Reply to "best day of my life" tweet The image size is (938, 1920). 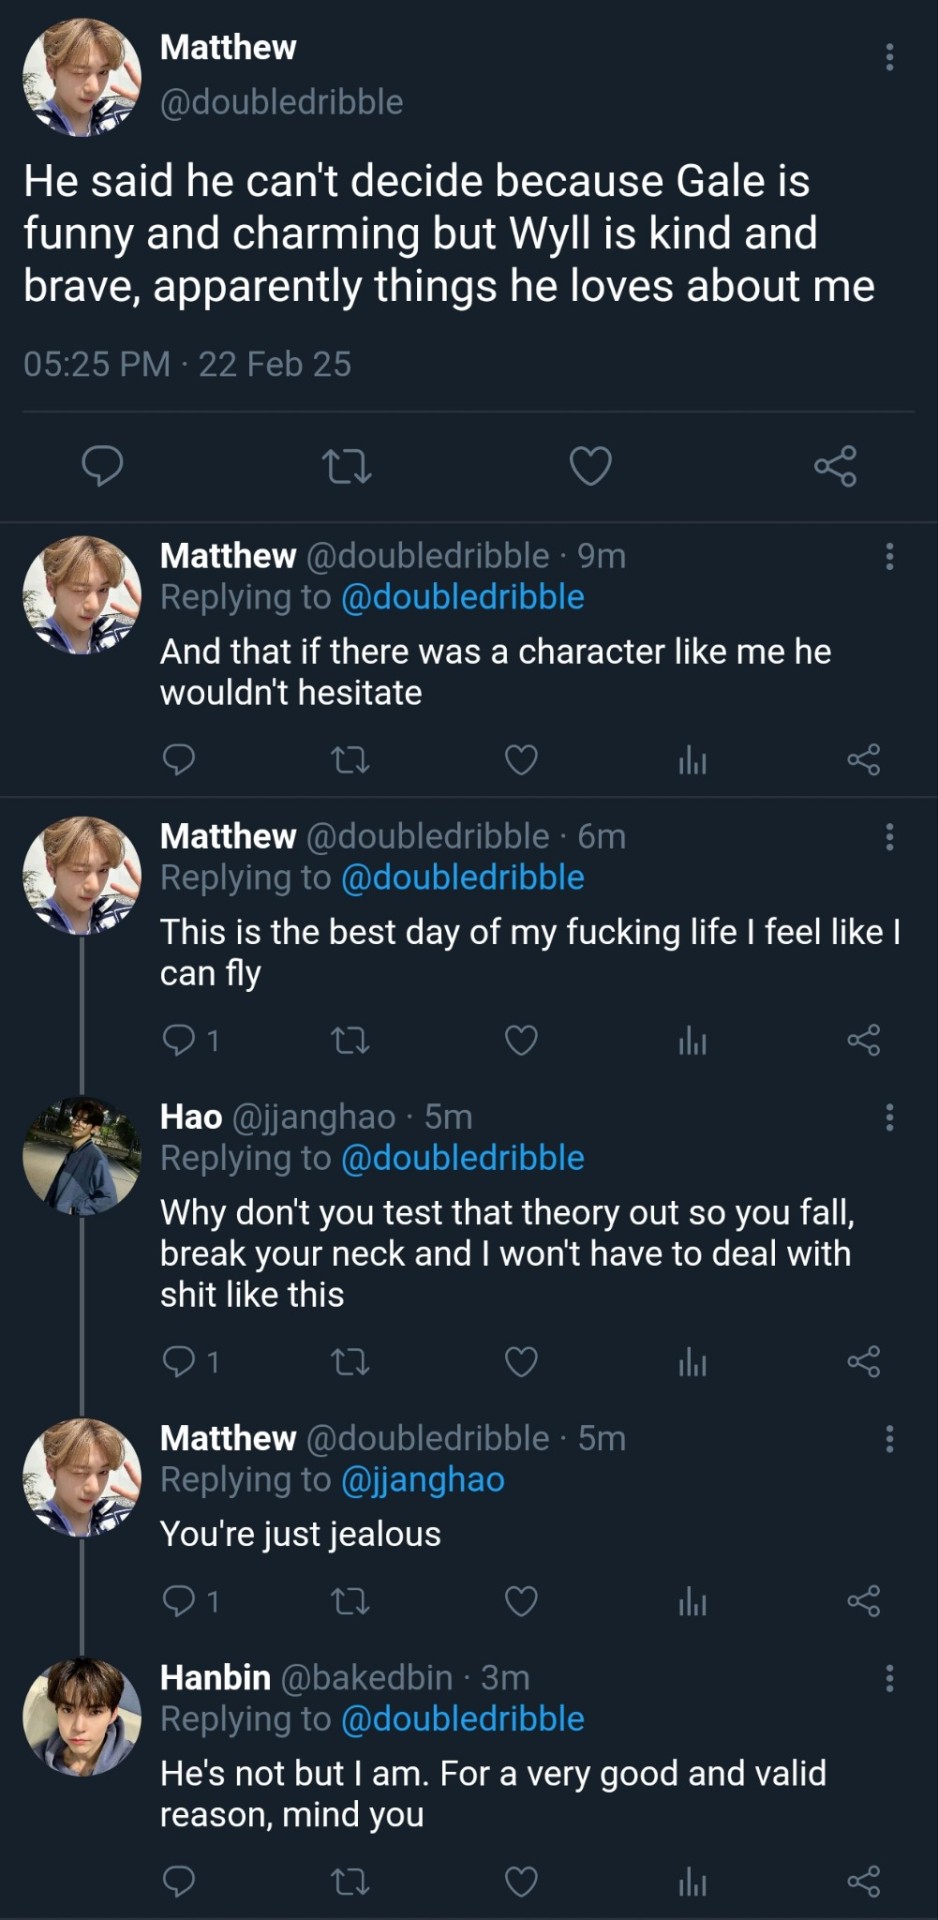click(179, 1041)
